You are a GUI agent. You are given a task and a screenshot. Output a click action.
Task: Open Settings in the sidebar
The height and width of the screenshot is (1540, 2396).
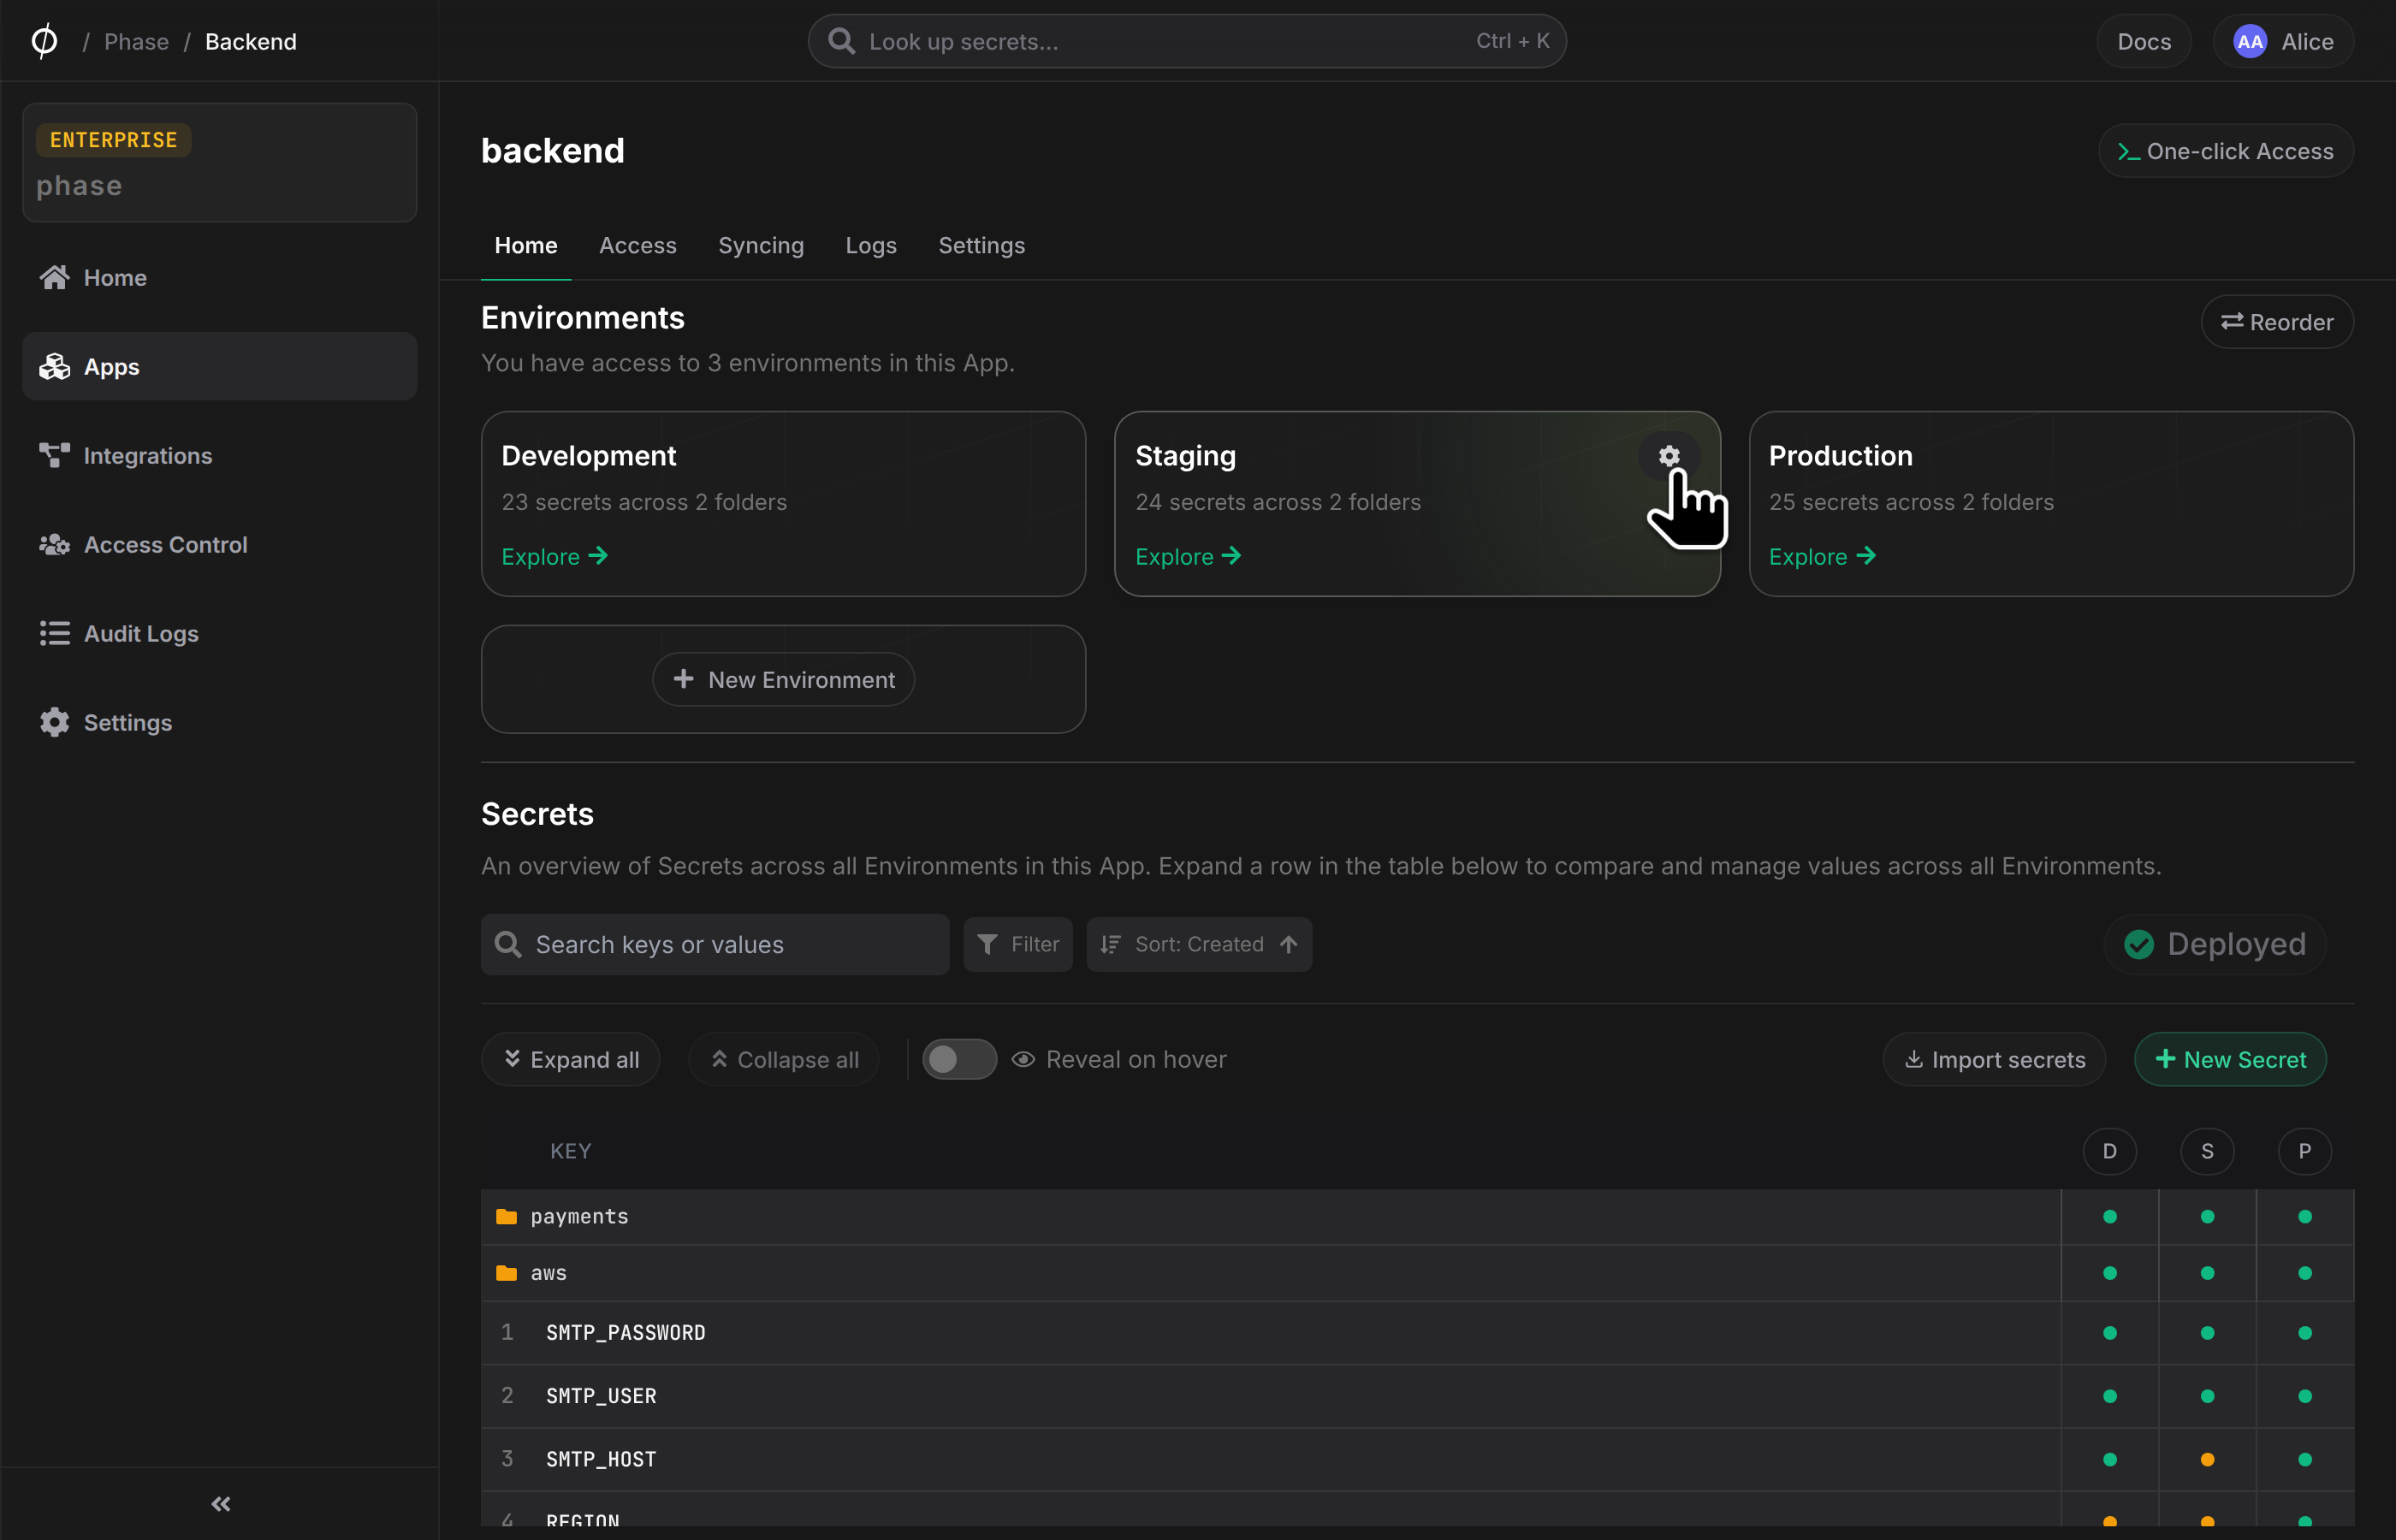219,723
